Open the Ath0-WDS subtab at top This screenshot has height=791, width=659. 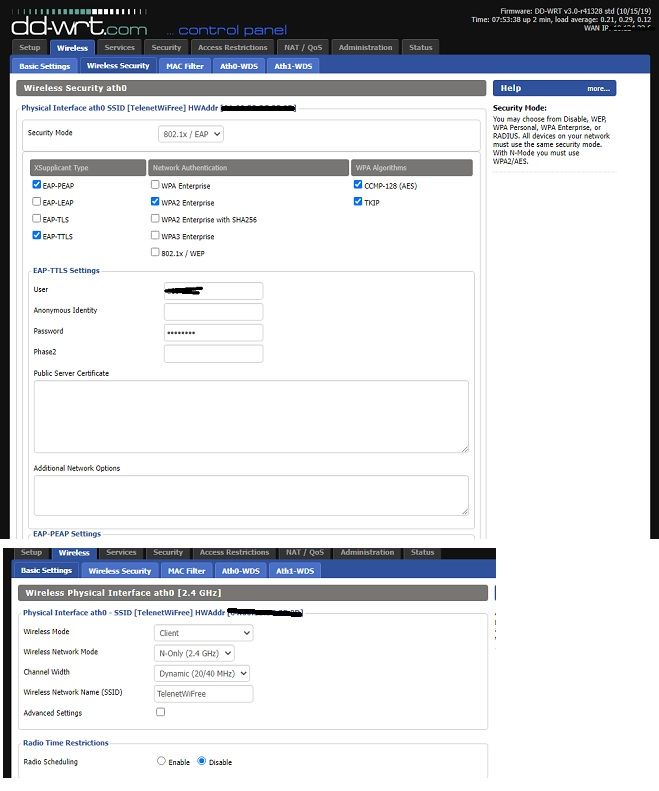tap(240, 66)
